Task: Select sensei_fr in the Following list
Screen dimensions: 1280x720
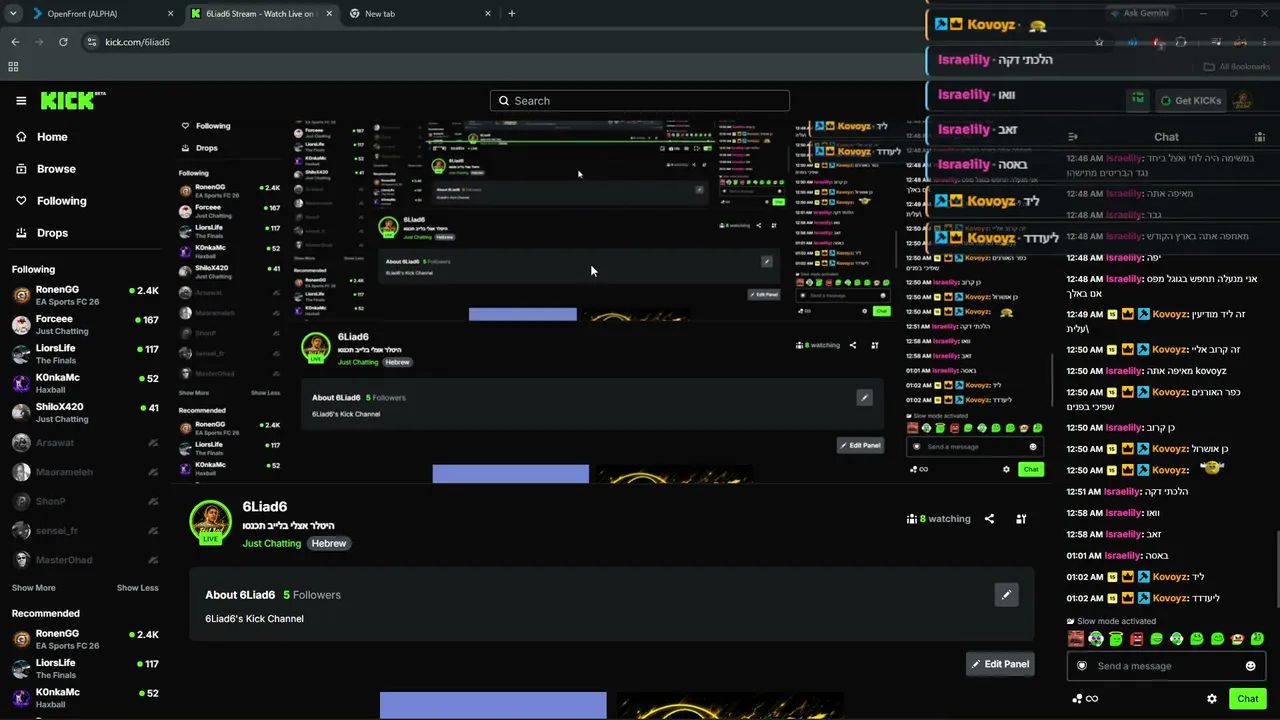Action: coord(85,531)
